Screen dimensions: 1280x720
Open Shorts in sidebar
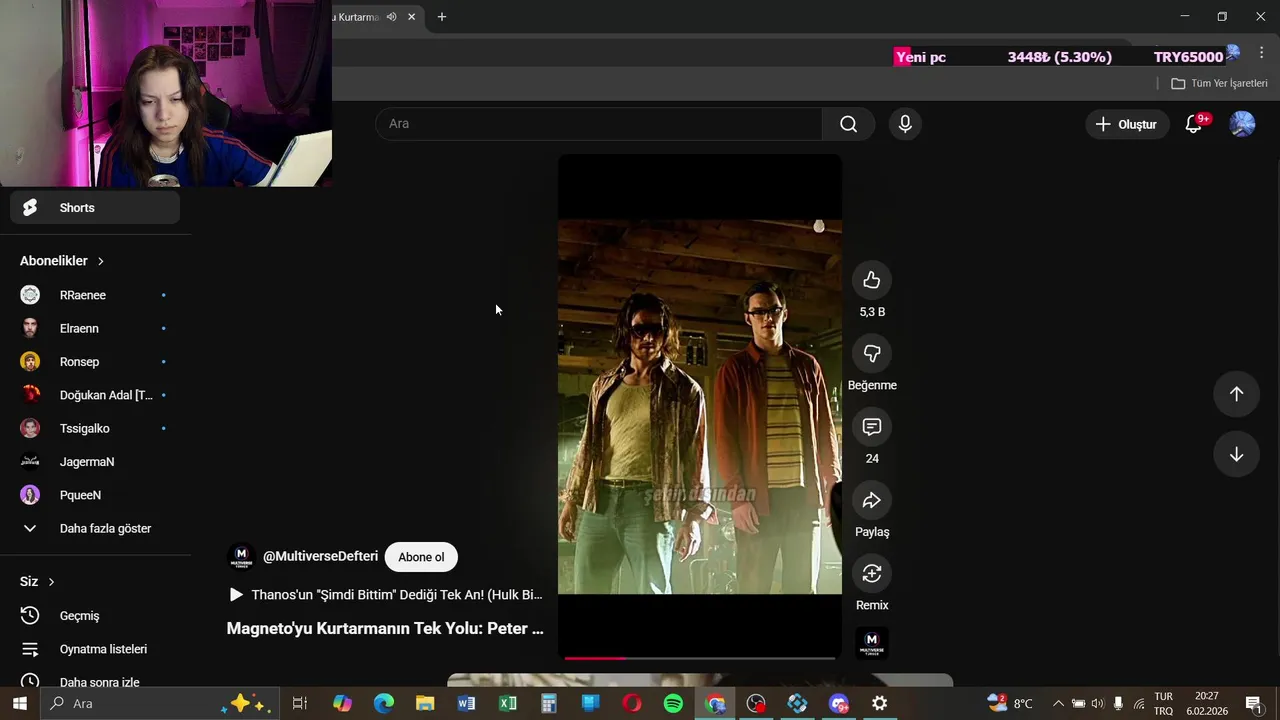(95, 208)
